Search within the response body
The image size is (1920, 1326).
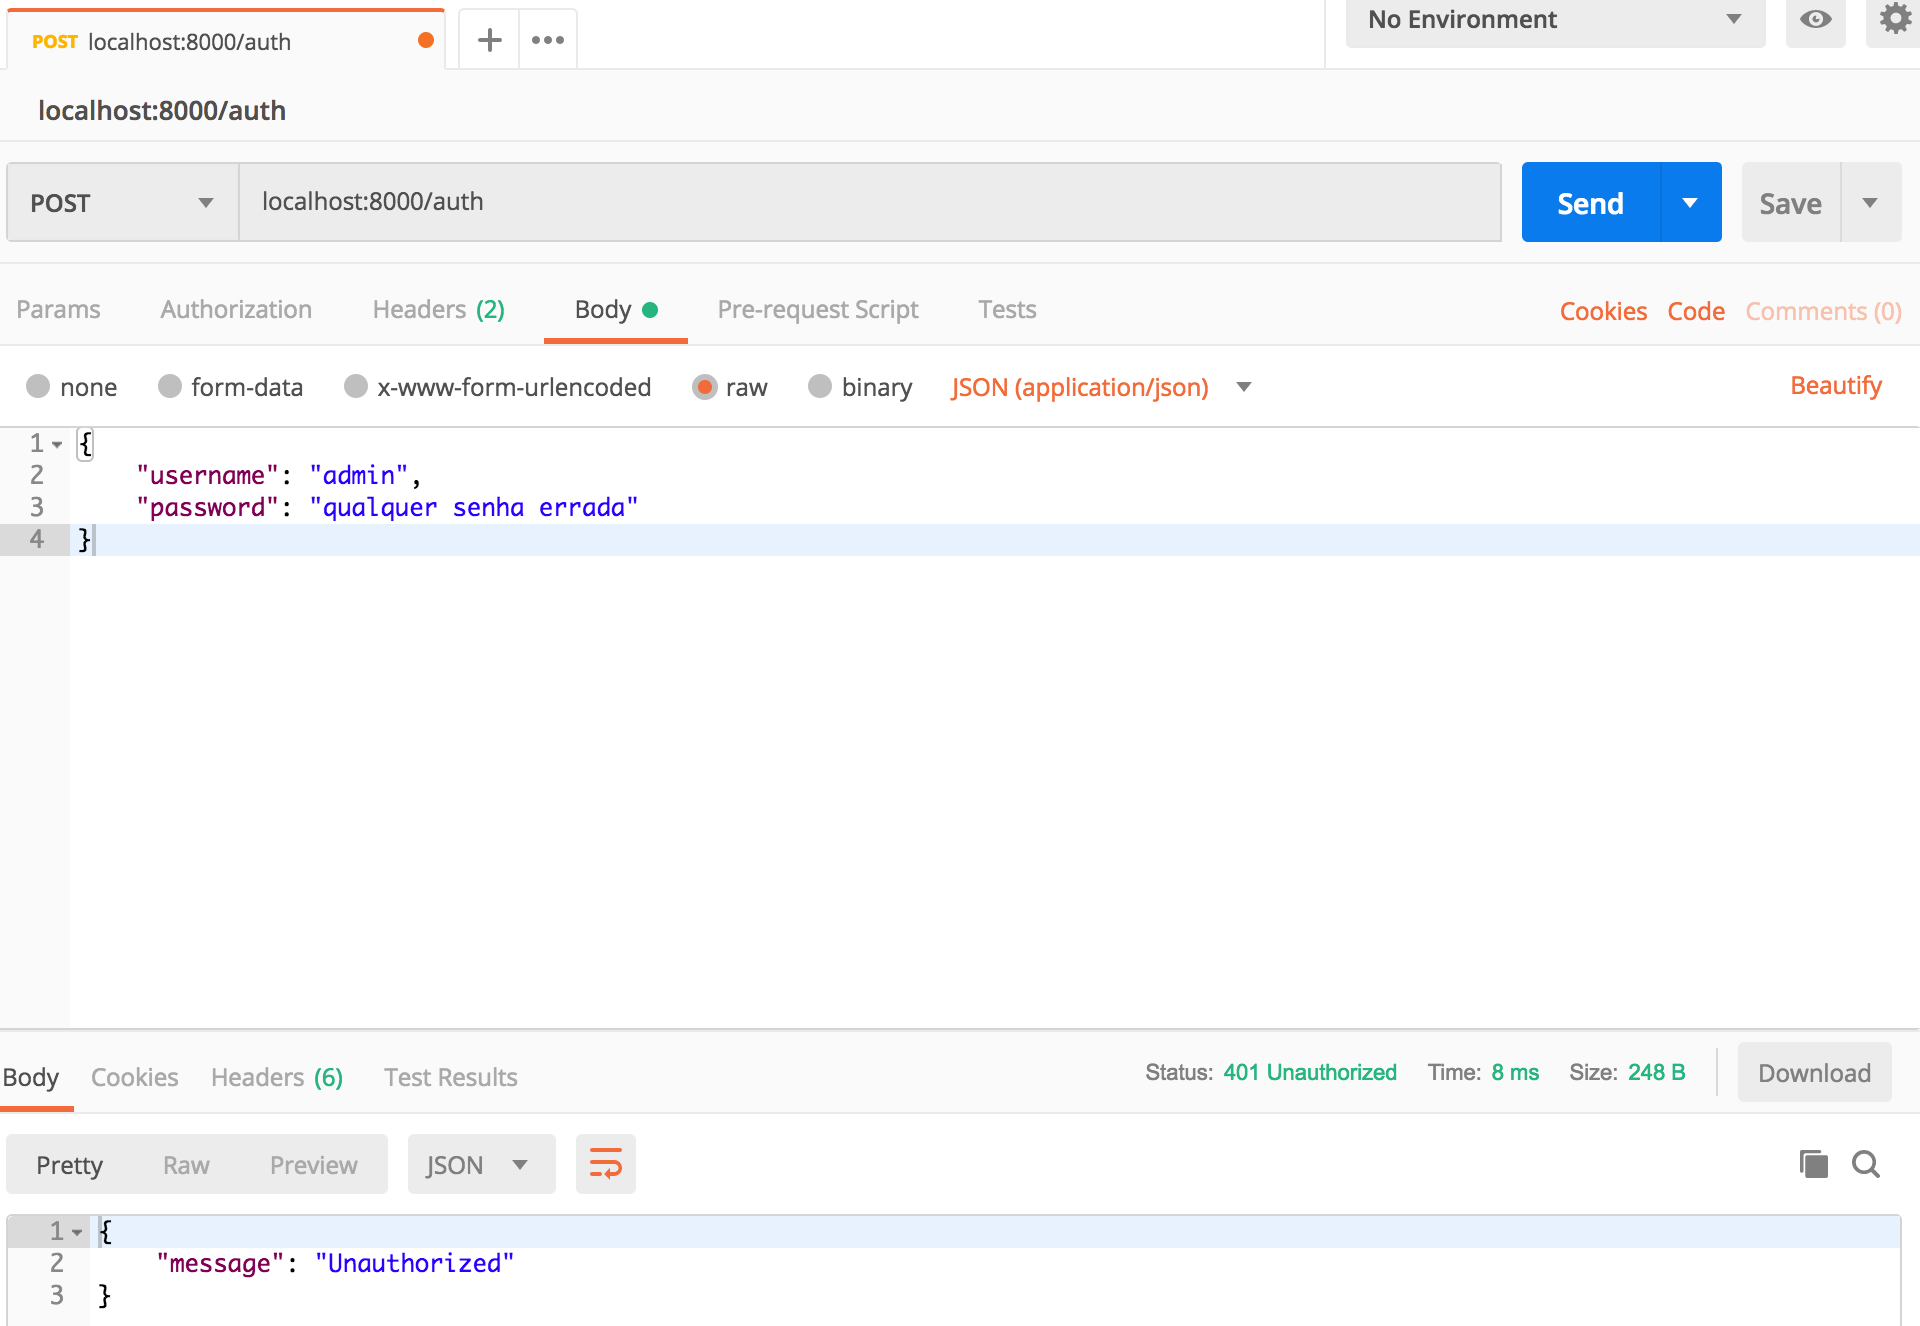point(1866,1164)
